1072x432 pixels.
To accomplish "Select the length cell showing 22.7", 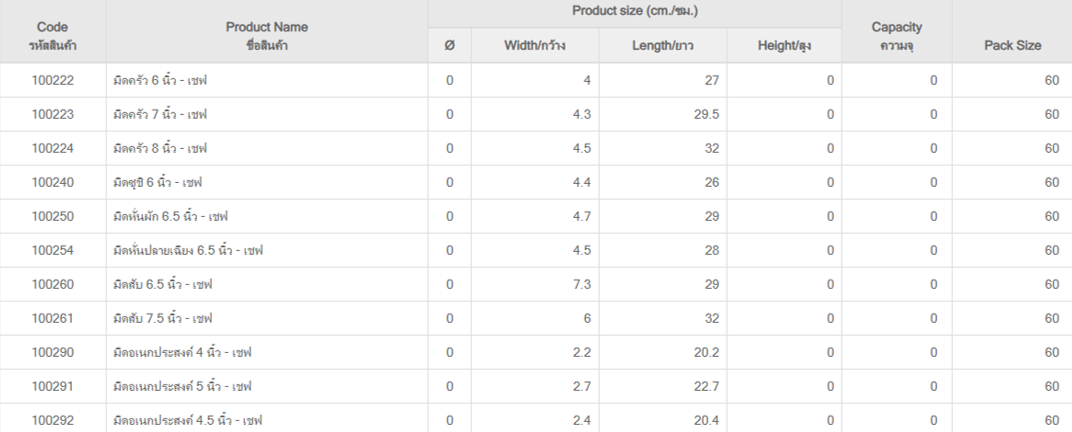I will coord(662,386).
